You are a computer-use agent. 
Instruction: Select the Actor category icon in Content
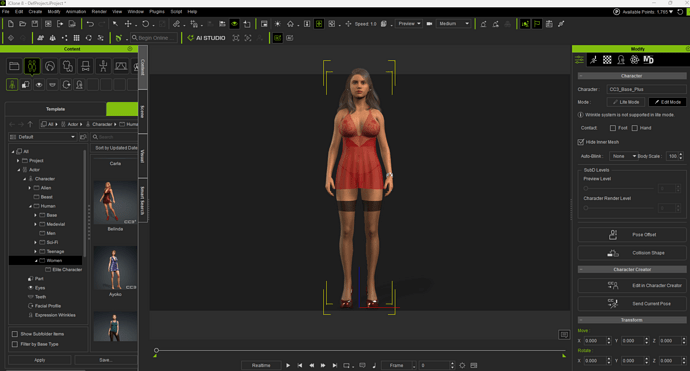click(32, 66)
